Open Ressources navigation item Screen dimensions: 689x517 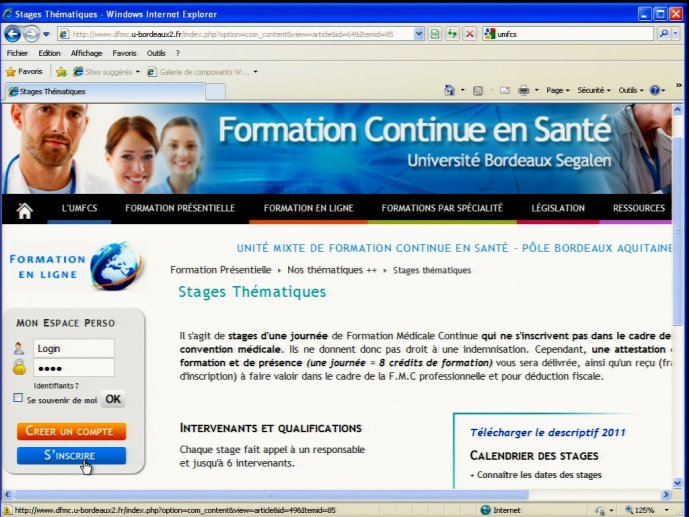pos(638,208)
